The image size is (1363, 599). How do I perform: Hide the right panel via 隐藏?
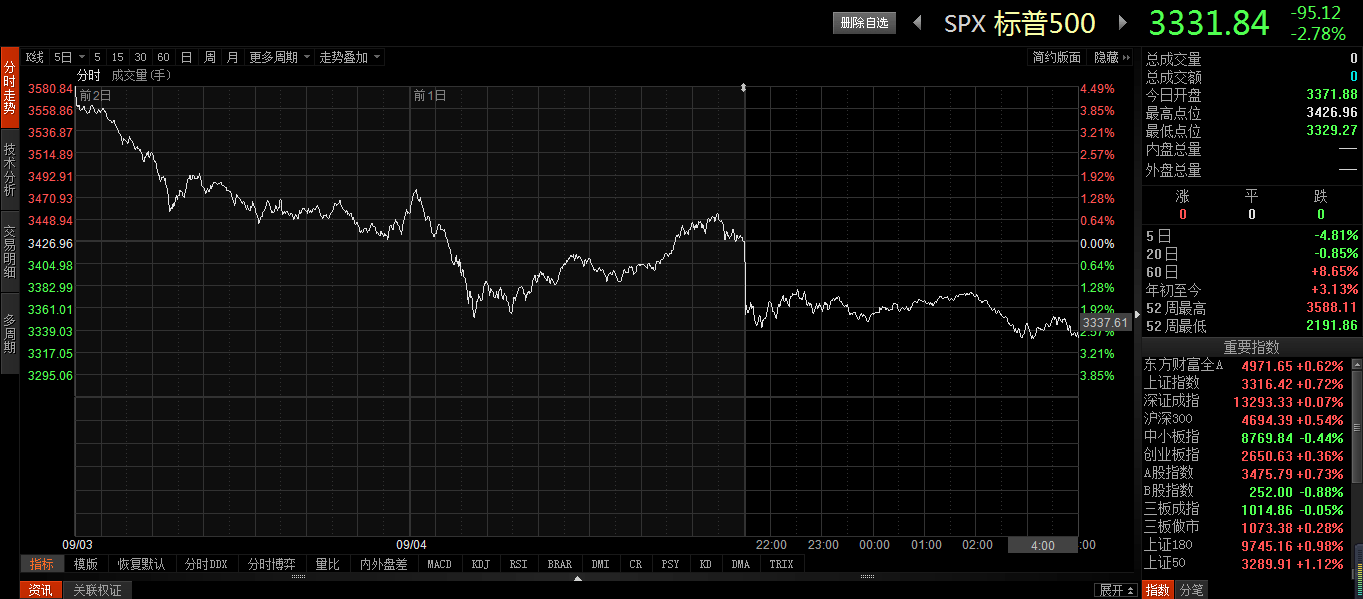click(x=1106, y=57)
